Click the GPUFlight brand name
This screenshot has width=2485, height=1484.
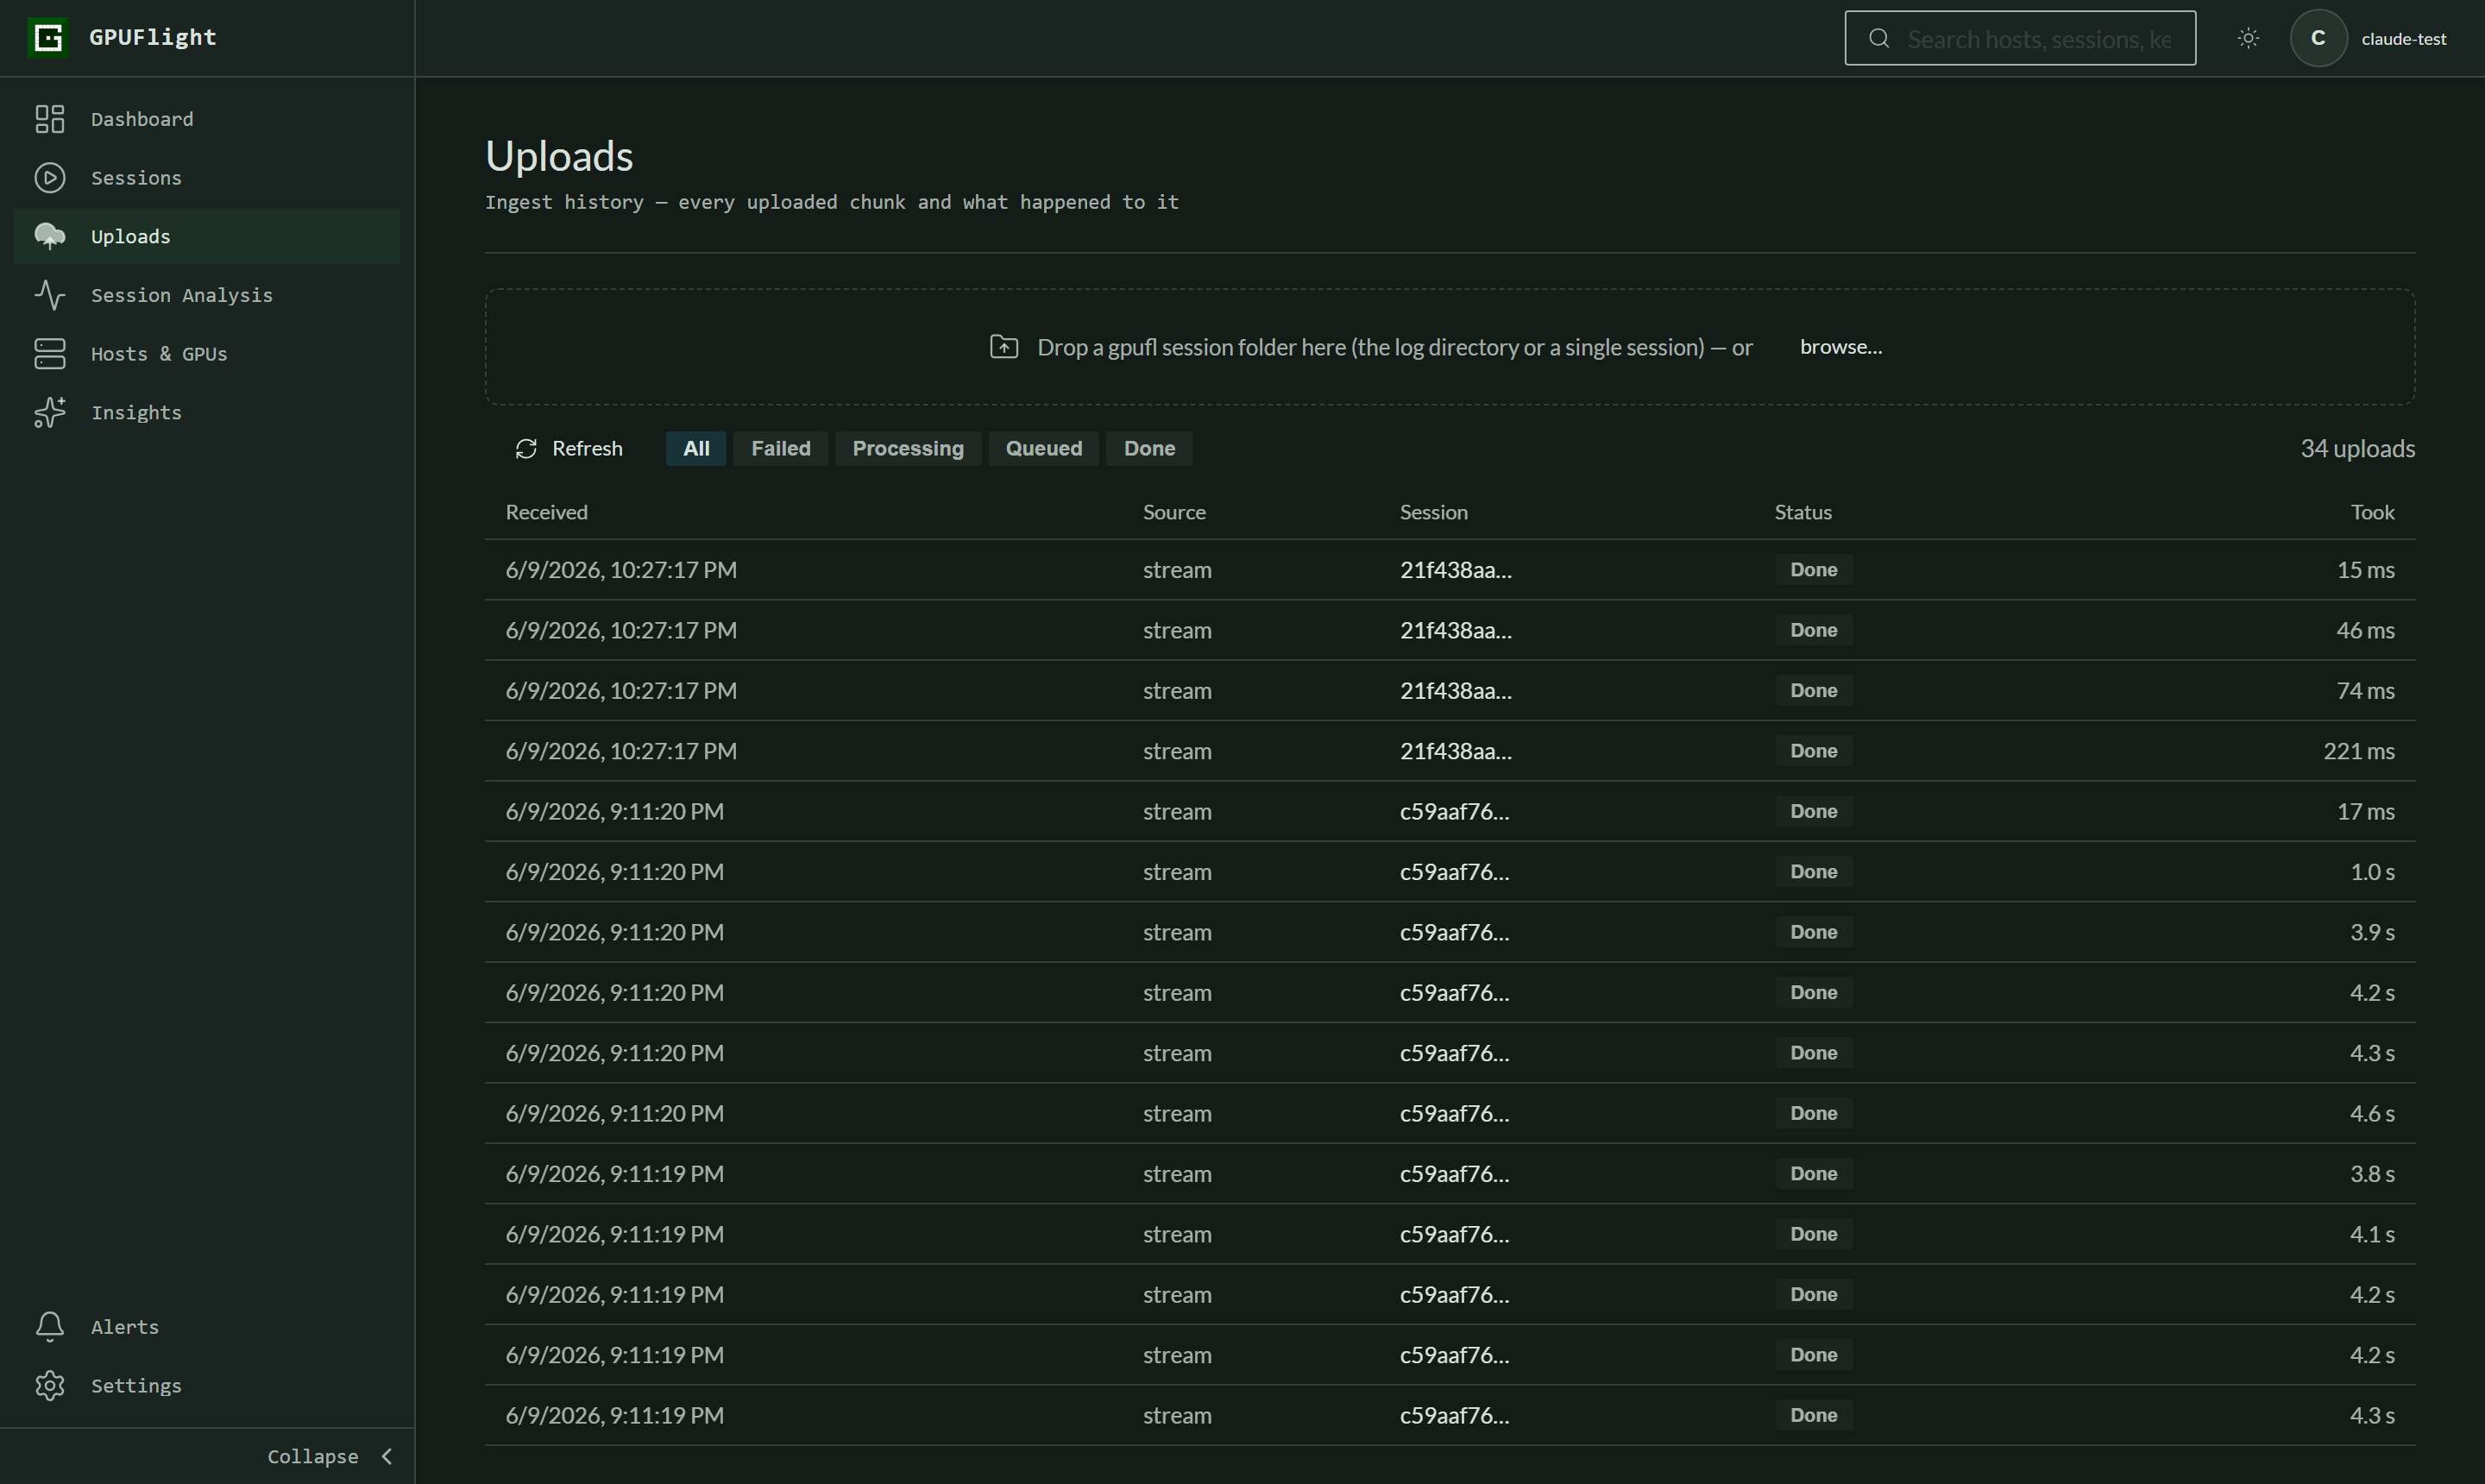(x=153, y=38)
